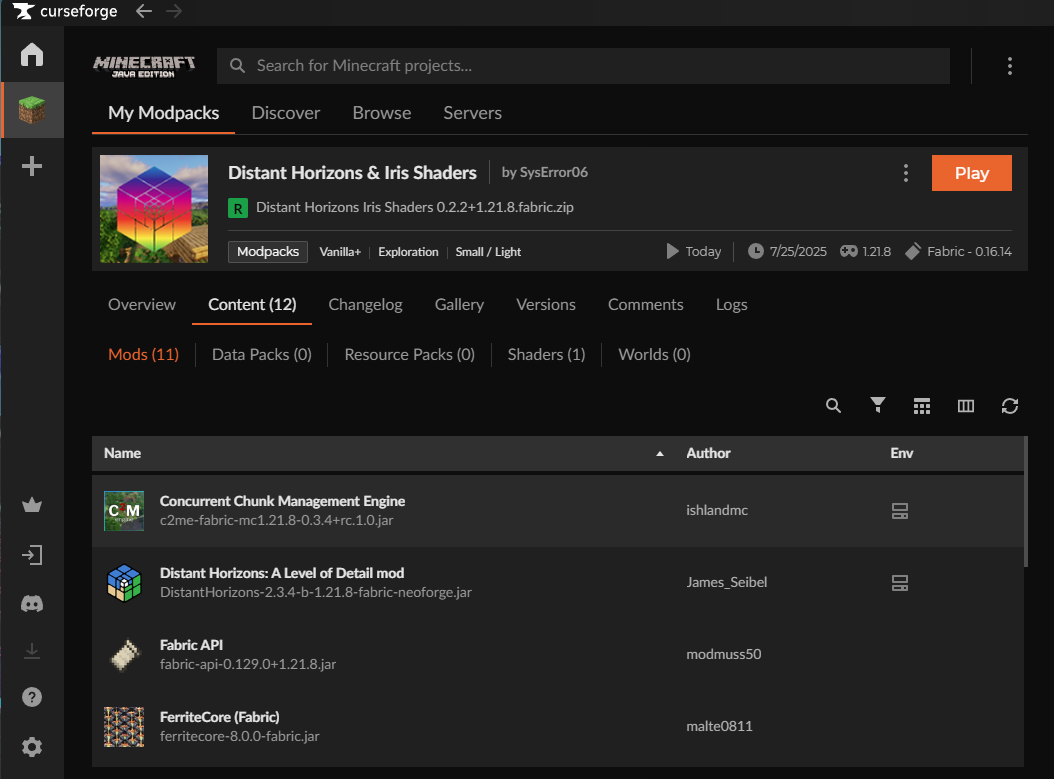Click the Small / Light tag
Viewport: 1054px width, 779px height.
[488, 252]
